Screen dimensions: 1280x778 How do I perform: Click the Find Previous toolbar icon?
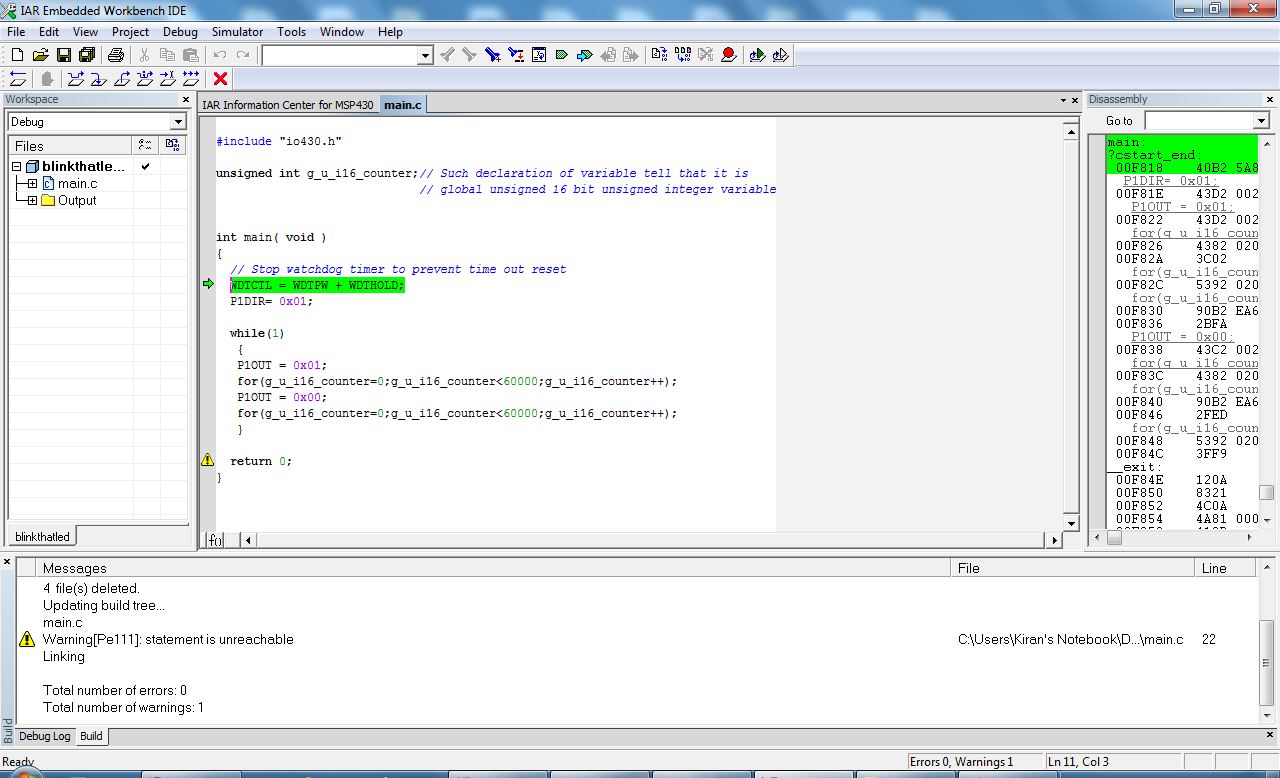click(x=448, y=55)
